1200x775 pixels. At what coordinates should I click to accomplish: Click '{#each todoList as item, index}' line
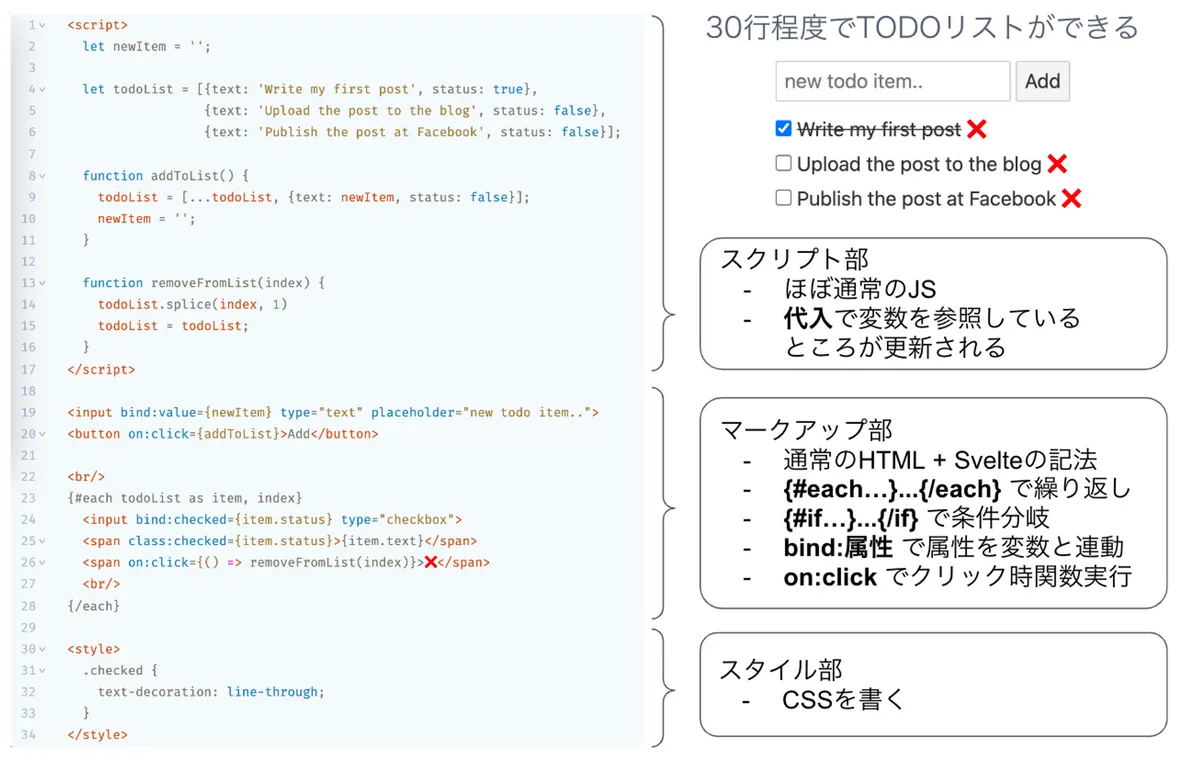point(185,498)
